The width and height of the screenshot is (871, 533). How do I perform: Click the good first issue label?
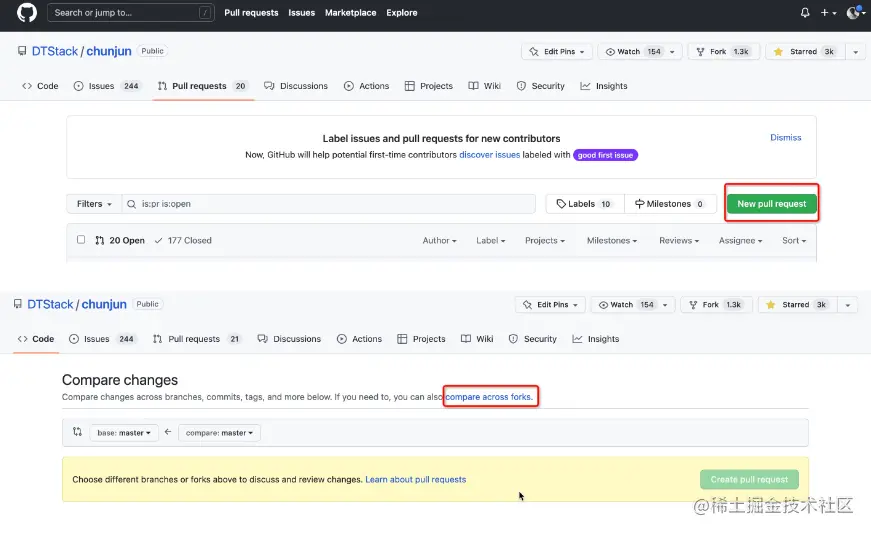(x=605, y=155)
